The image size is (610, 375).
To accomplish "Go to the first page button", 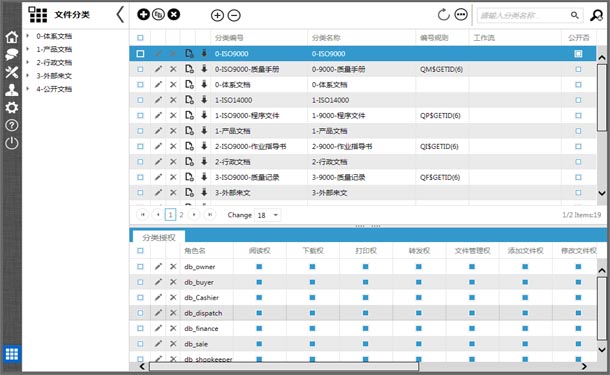I will pyautogui.click(x=143, y=214).
